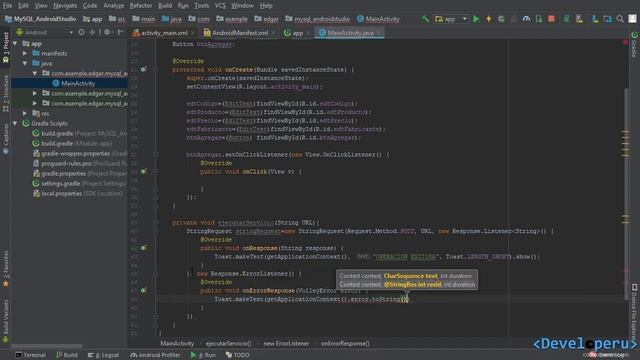Click mysql_androidstudio breadcrumb folder

coord(318,19)
